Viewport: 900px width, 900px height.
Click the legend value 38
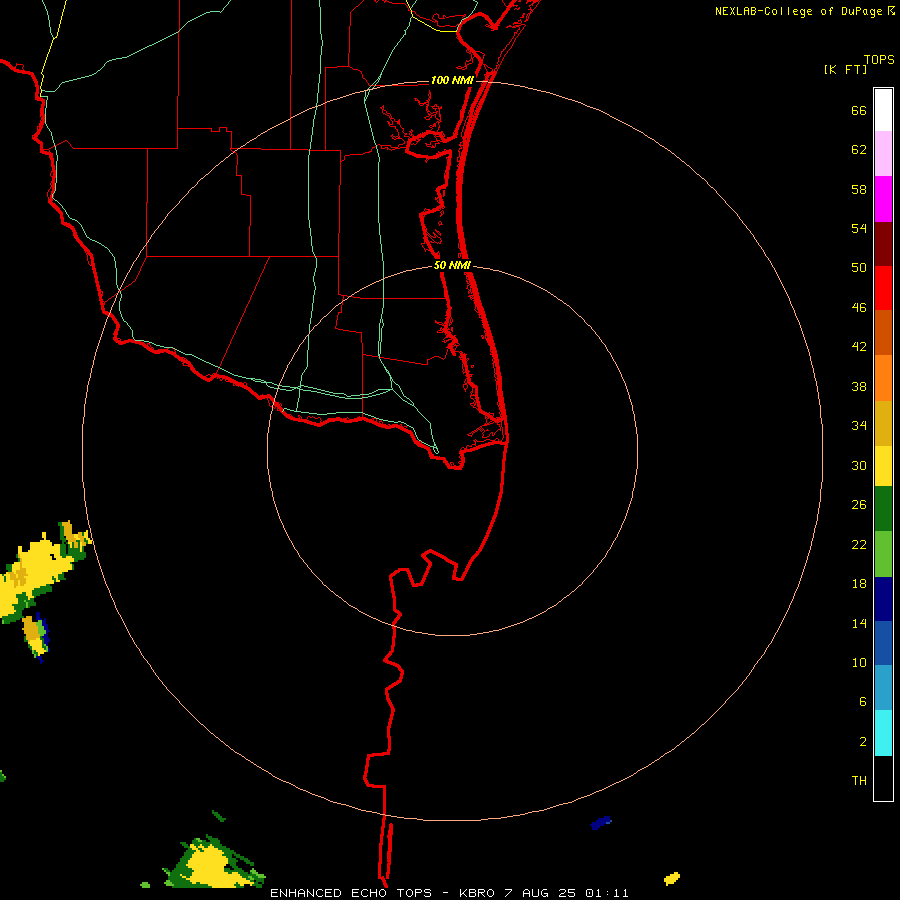click(859, 386)
